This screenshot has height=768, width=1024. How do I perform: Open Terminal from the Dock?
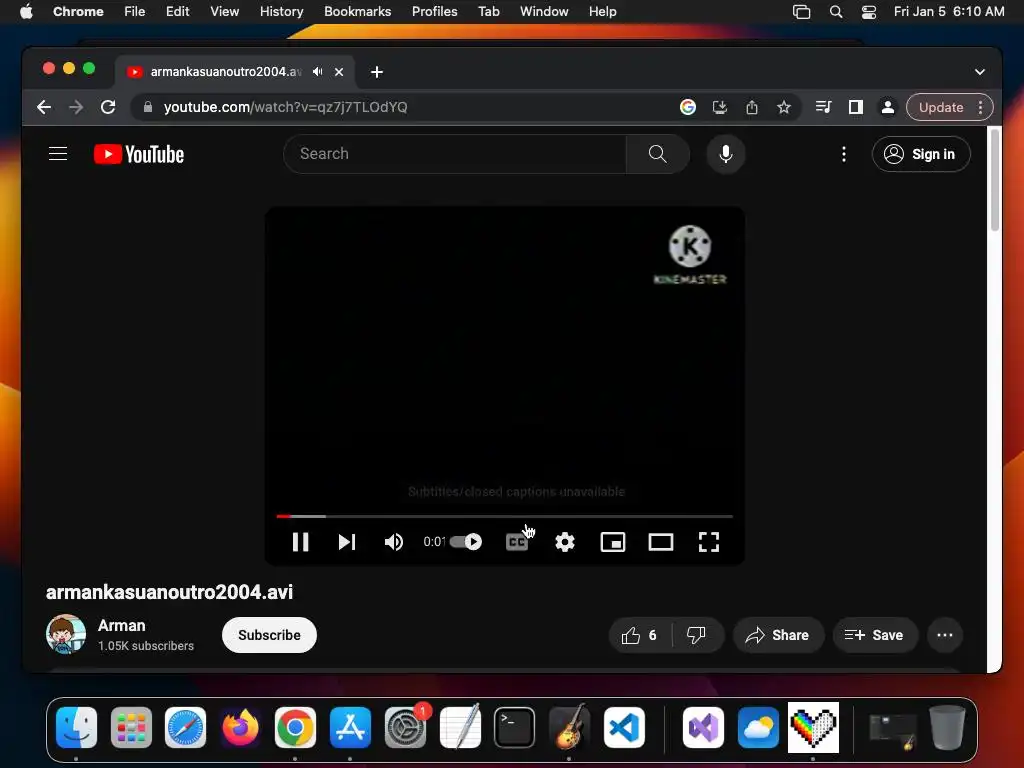(x=515, y=727)
